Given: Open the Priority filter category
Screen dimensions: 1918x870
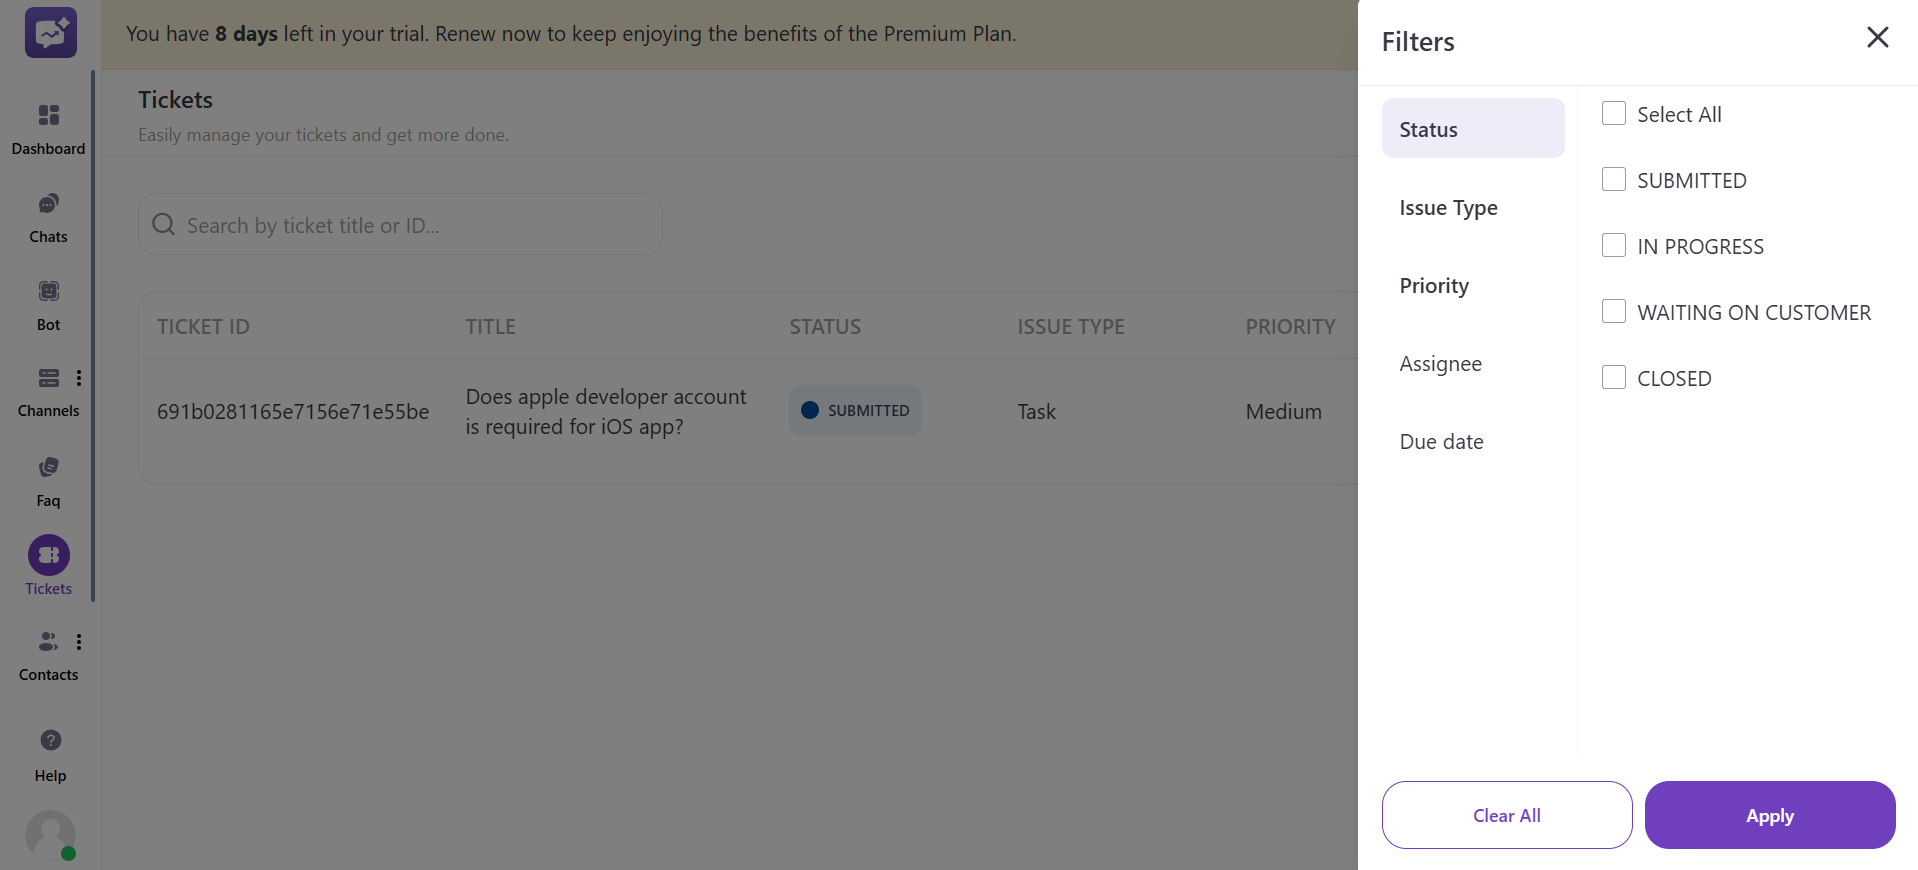Looking at the screenshot, I should [x=1433, y=285].
